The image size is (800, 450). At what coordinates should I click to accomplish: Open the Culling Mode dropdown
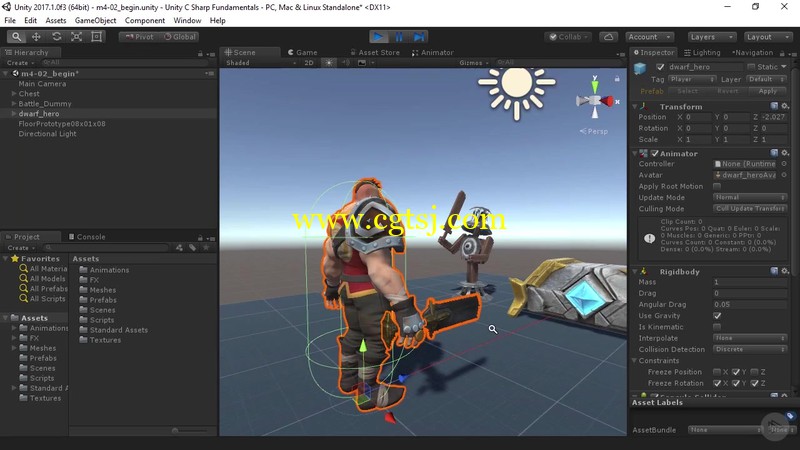click(749, 209)
